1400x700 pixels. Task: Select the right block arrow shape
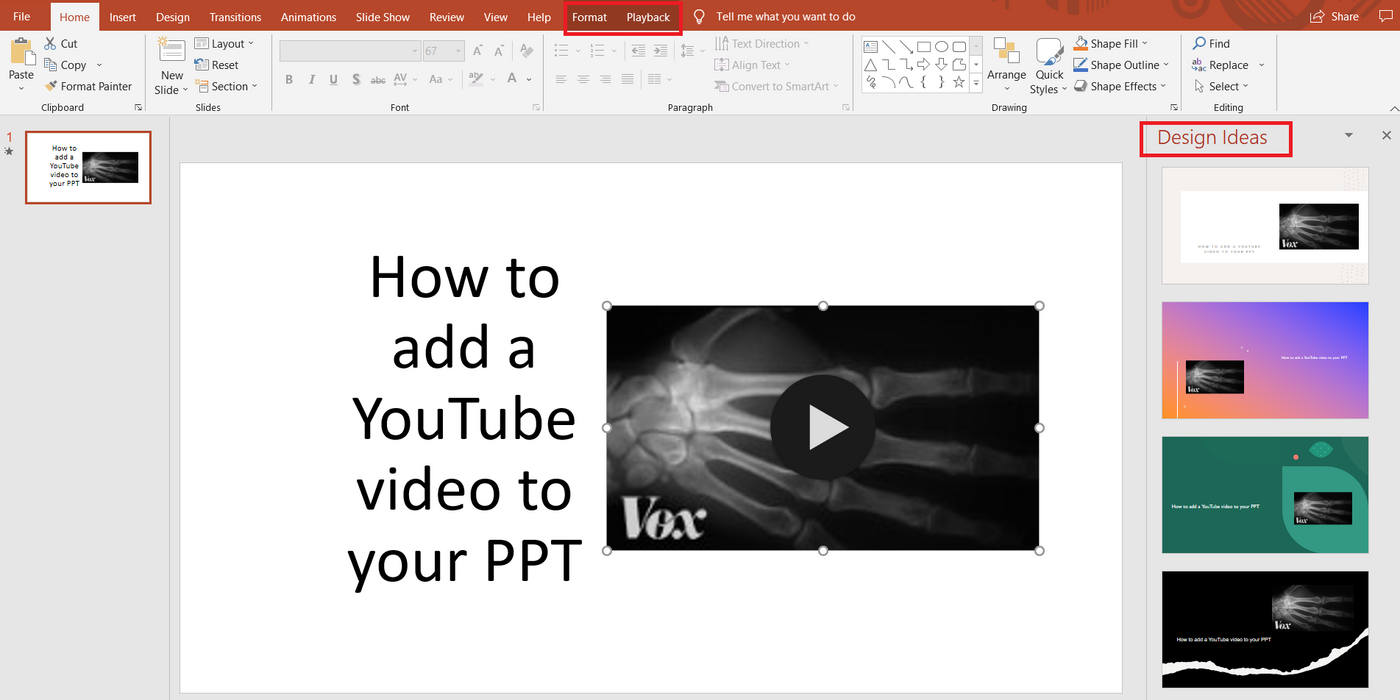tap(924, 65)
